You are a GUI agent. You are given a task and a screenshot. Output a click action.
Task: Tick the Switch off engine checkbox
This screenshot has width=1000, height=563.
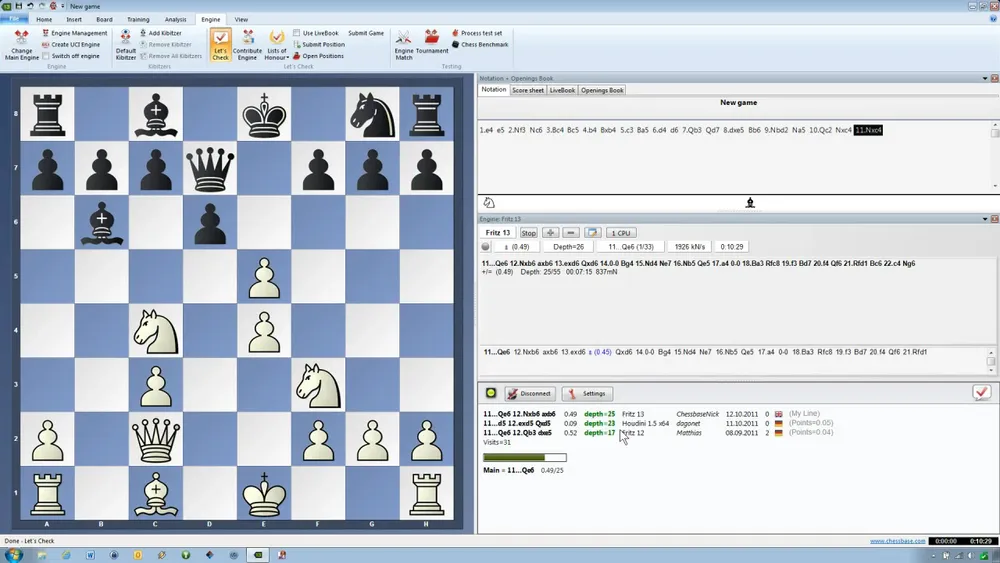coord(46,56)
